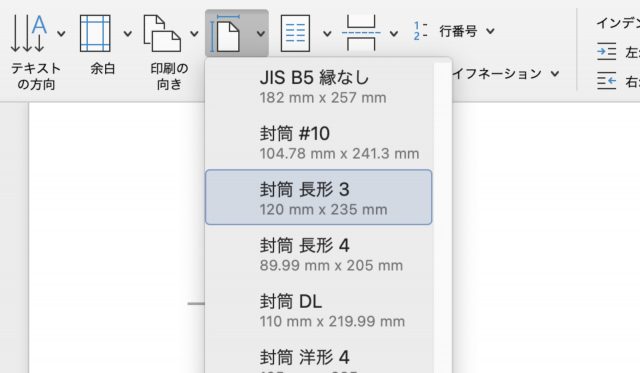Screen dimensions: 640x373
Task: Open the Orientation (印刷の向き) icon
Action: pos(162,33)
